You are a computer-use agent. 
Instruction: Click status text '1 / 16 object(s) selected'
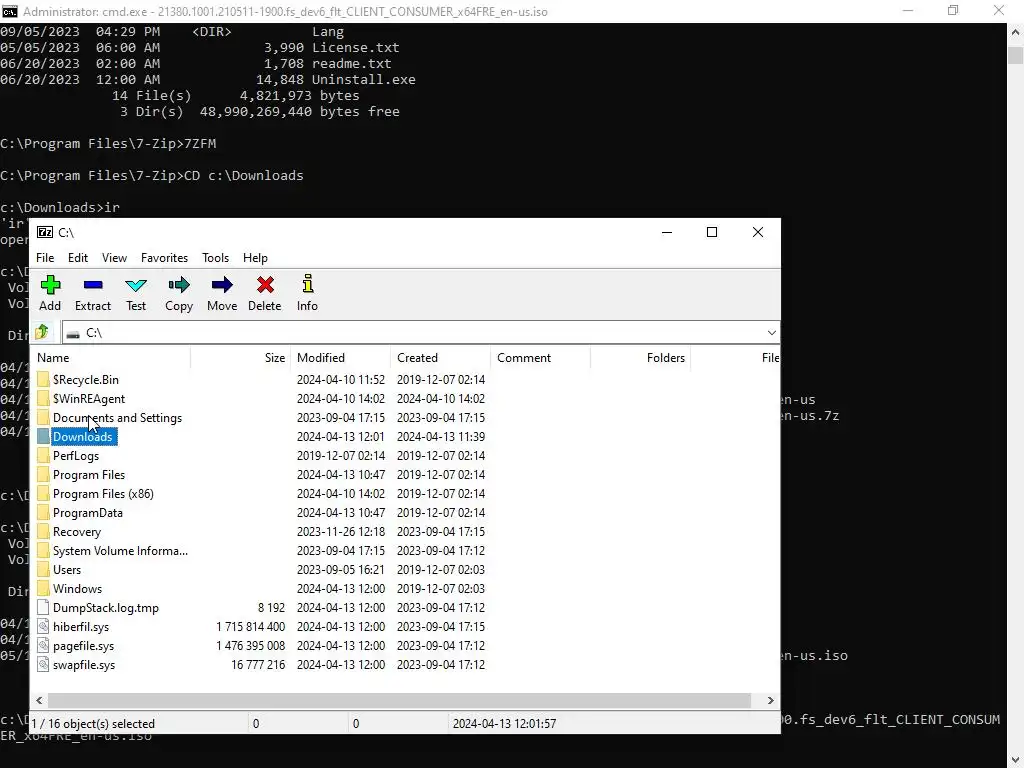[x=93, y=724]
